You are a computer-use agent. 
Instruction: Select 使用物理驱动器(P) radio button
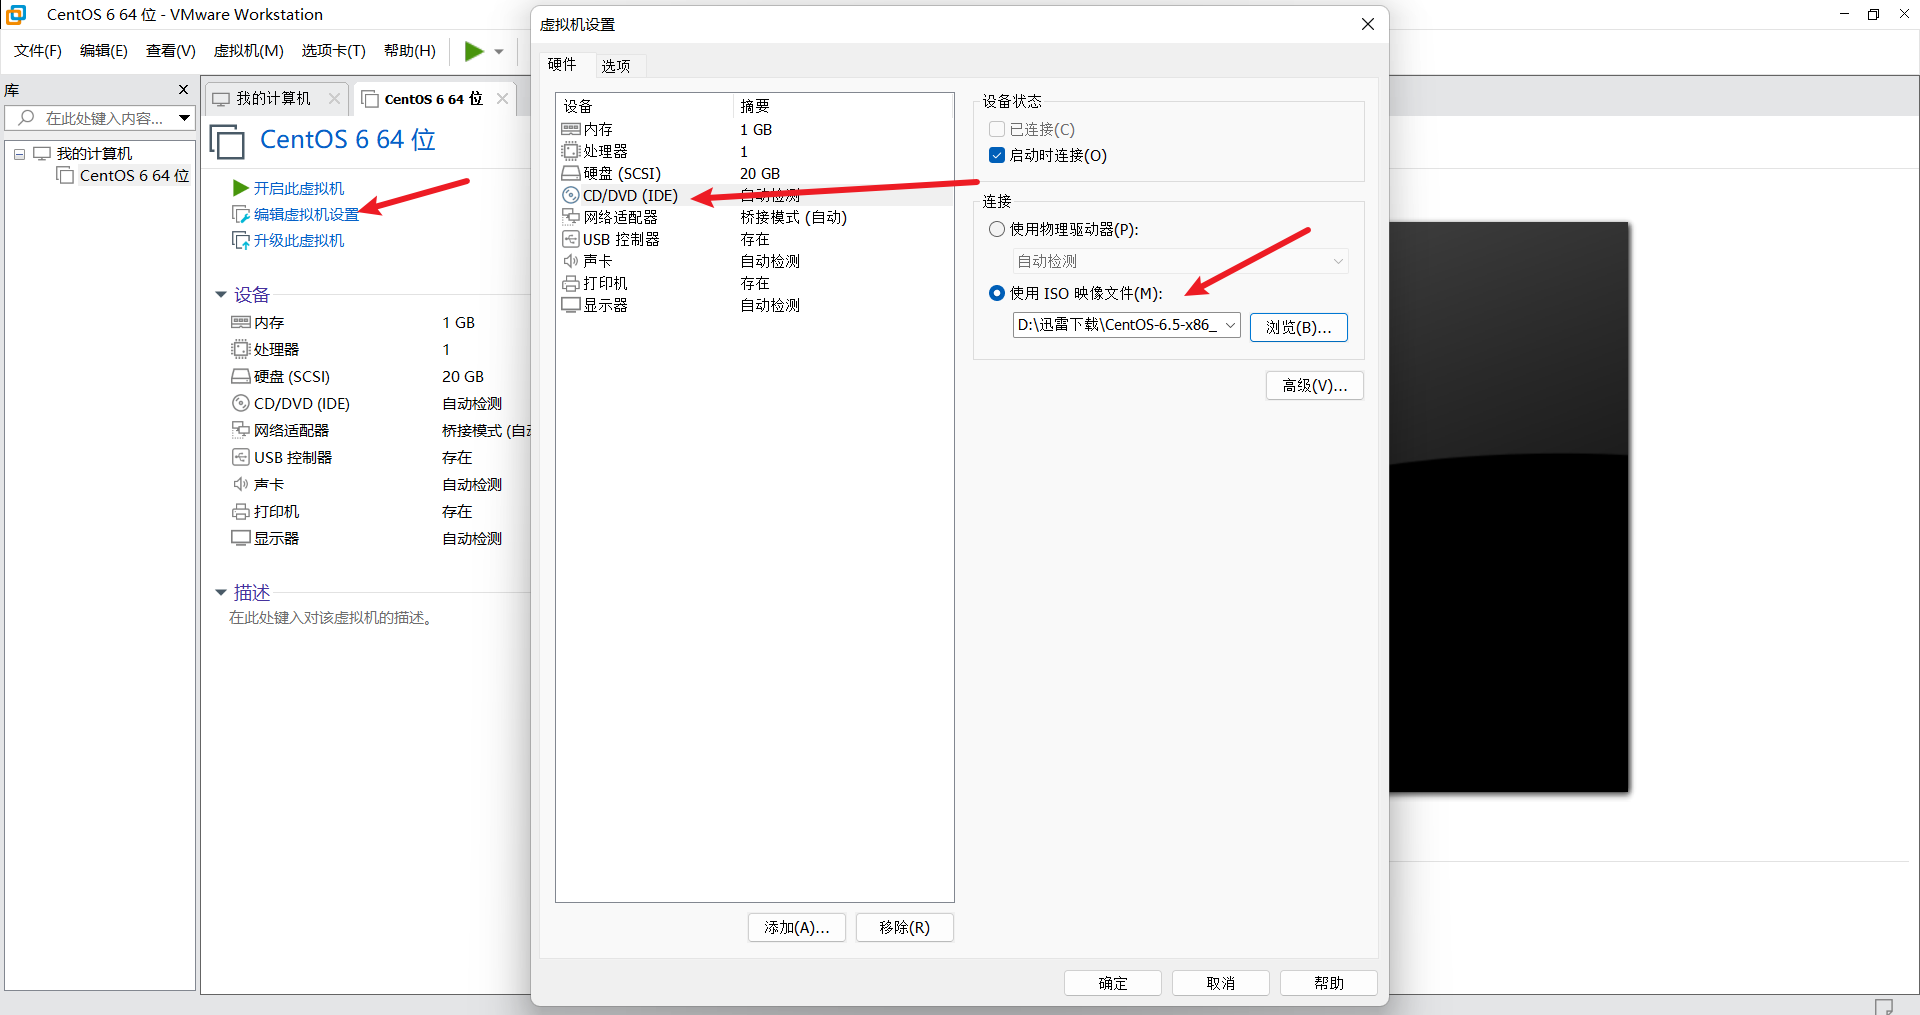[997, 229]
